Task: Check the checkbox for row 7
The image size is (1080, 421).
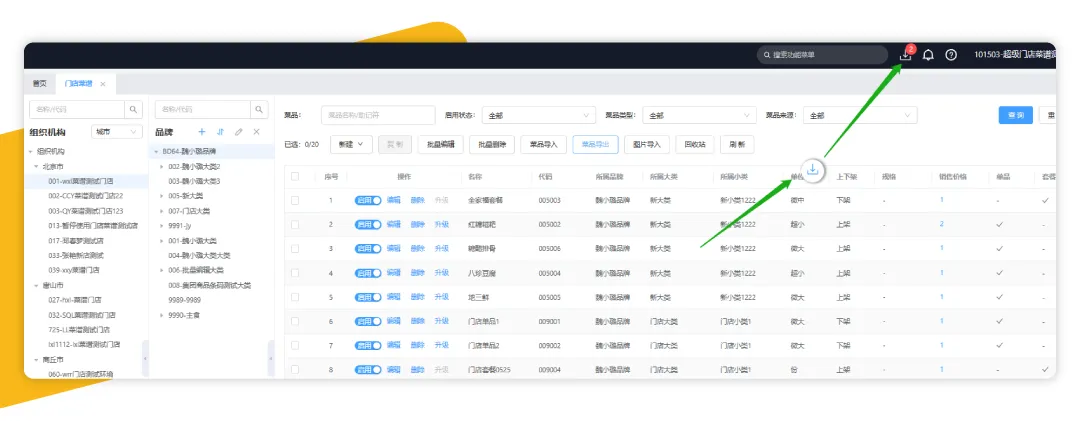Action: [x=295, y=345]
